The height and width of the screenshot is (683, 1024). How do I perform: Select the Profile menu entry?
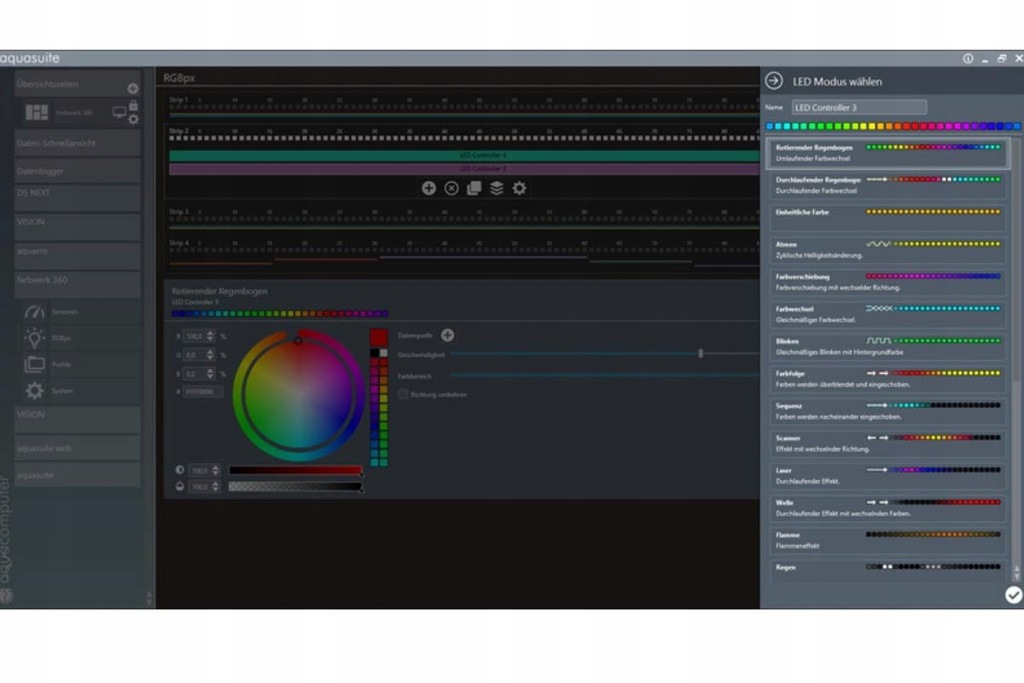[61, 364]
